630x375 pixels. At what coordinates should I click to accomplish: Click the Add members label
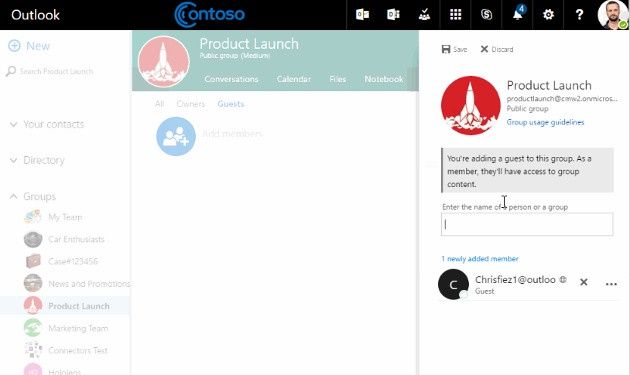tap(232, 133)
